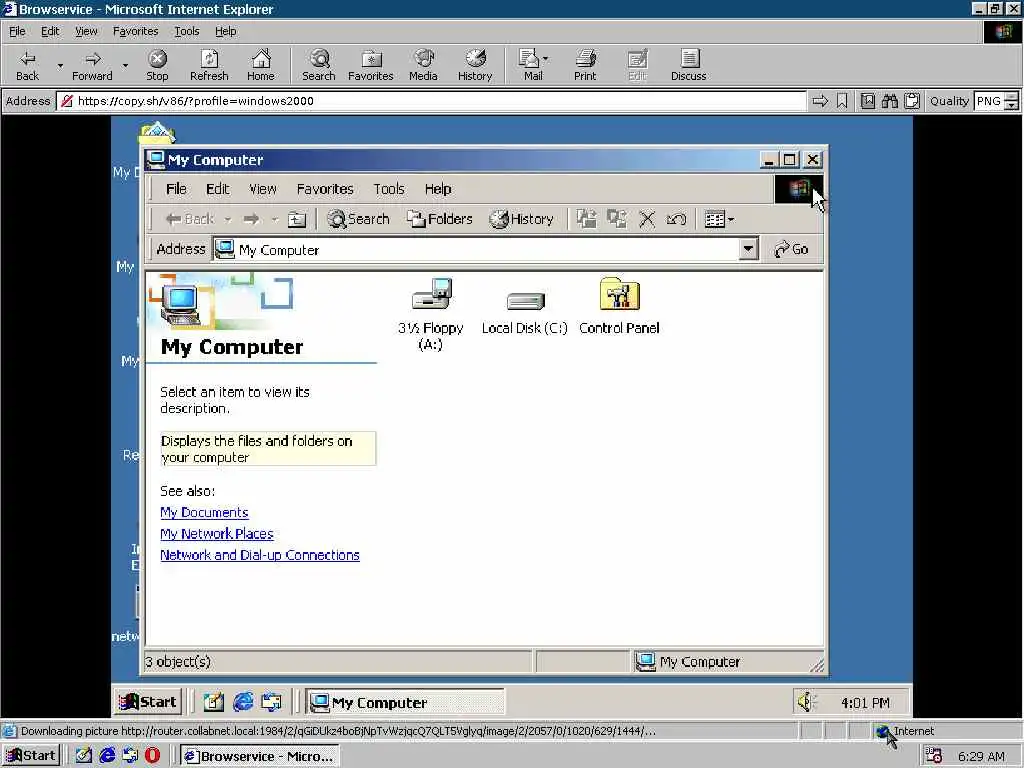The image size is (1024, 768).
Task: Click the go arrow right of the URL field
Action: pos(820,101)
